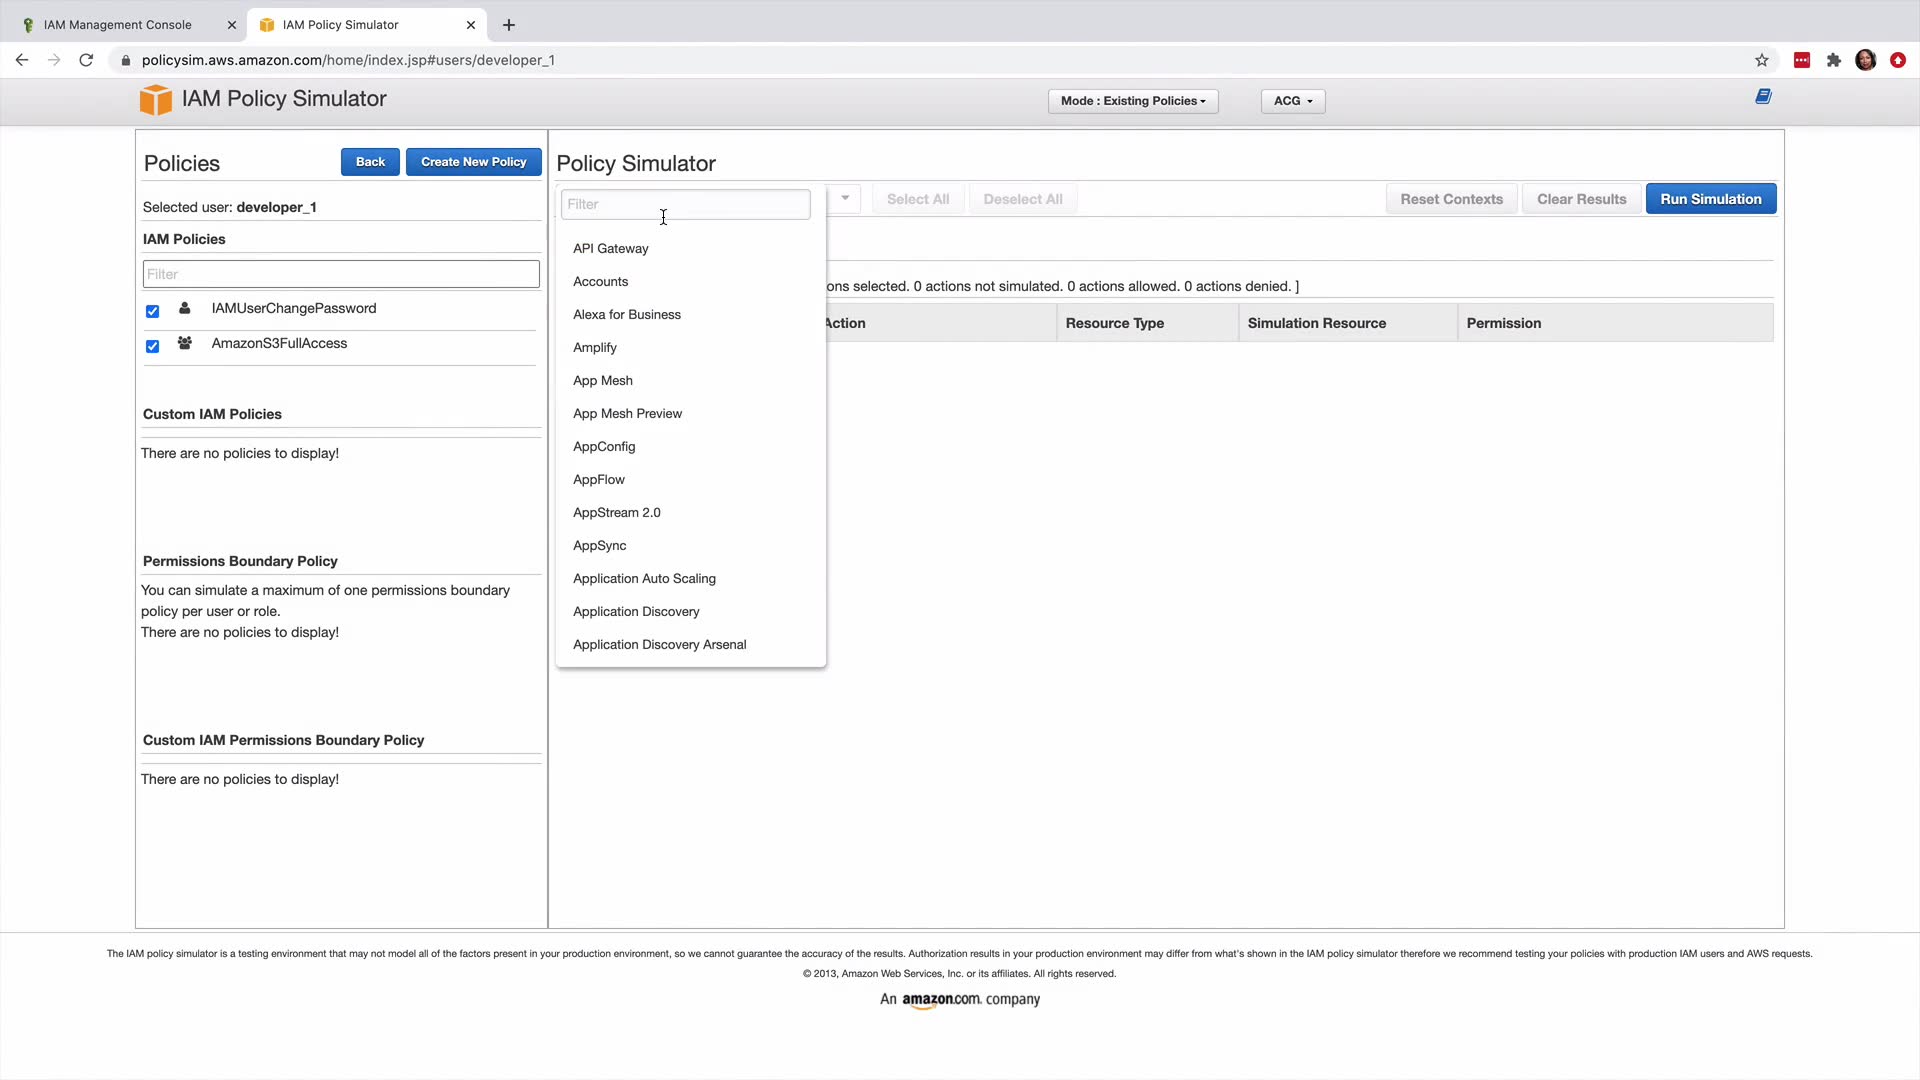
Task: Click the Run Simulation button
Action: pyautogui.click(x=1710, y=199)
